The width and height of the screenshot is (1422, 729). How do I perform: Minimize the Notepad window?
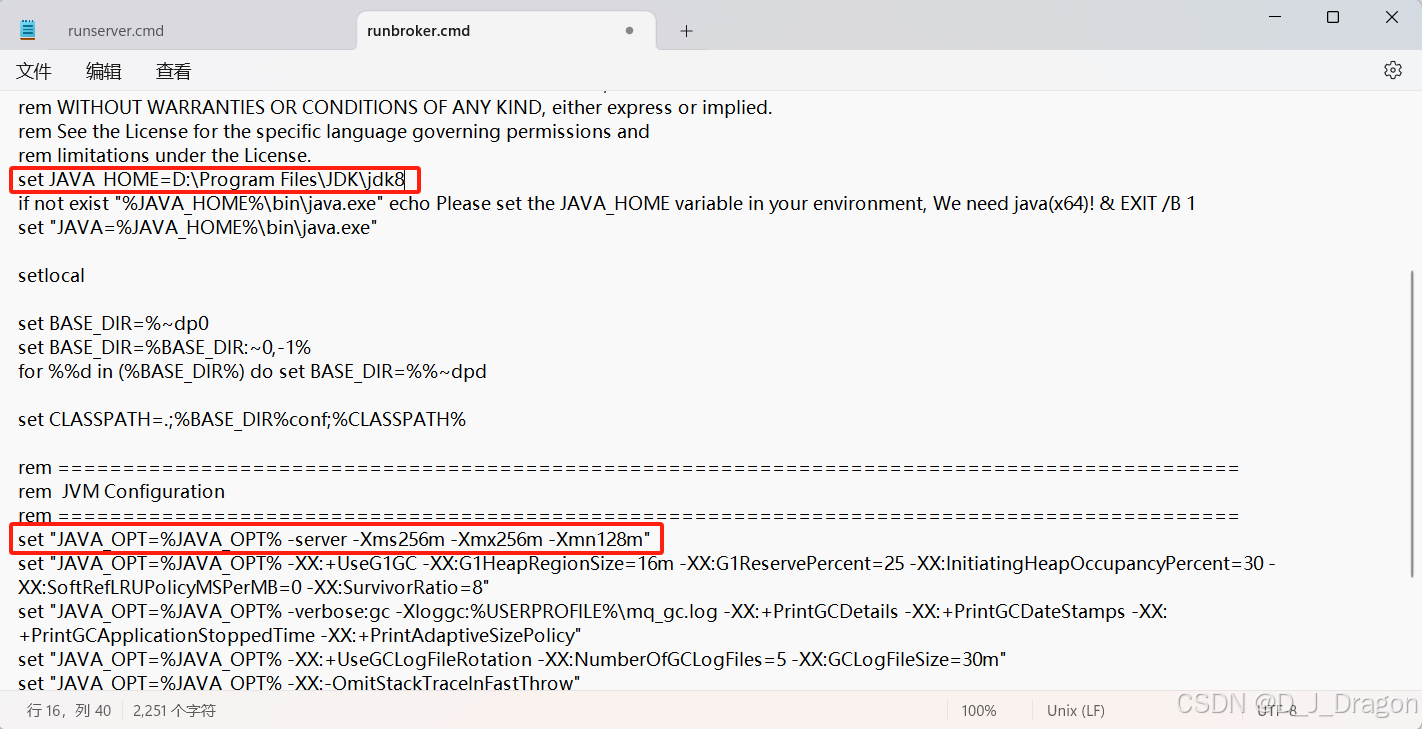(x=1274, y=17)
